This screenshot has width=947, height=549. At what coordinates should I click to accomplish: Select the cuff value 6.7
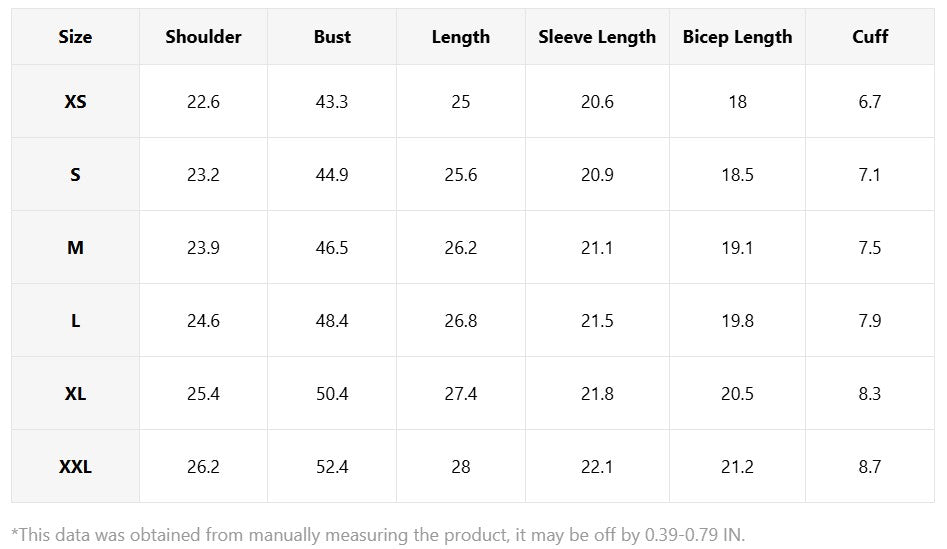pos(870,102)
